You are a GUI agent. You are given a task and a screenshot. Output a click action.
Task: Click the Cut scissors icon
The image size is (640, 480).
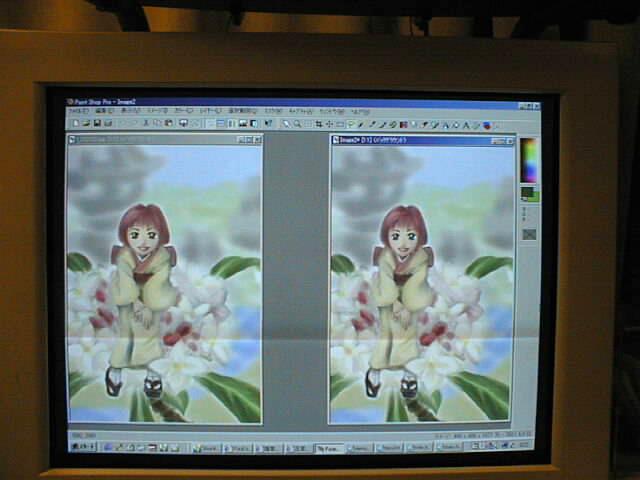point(146,123)
